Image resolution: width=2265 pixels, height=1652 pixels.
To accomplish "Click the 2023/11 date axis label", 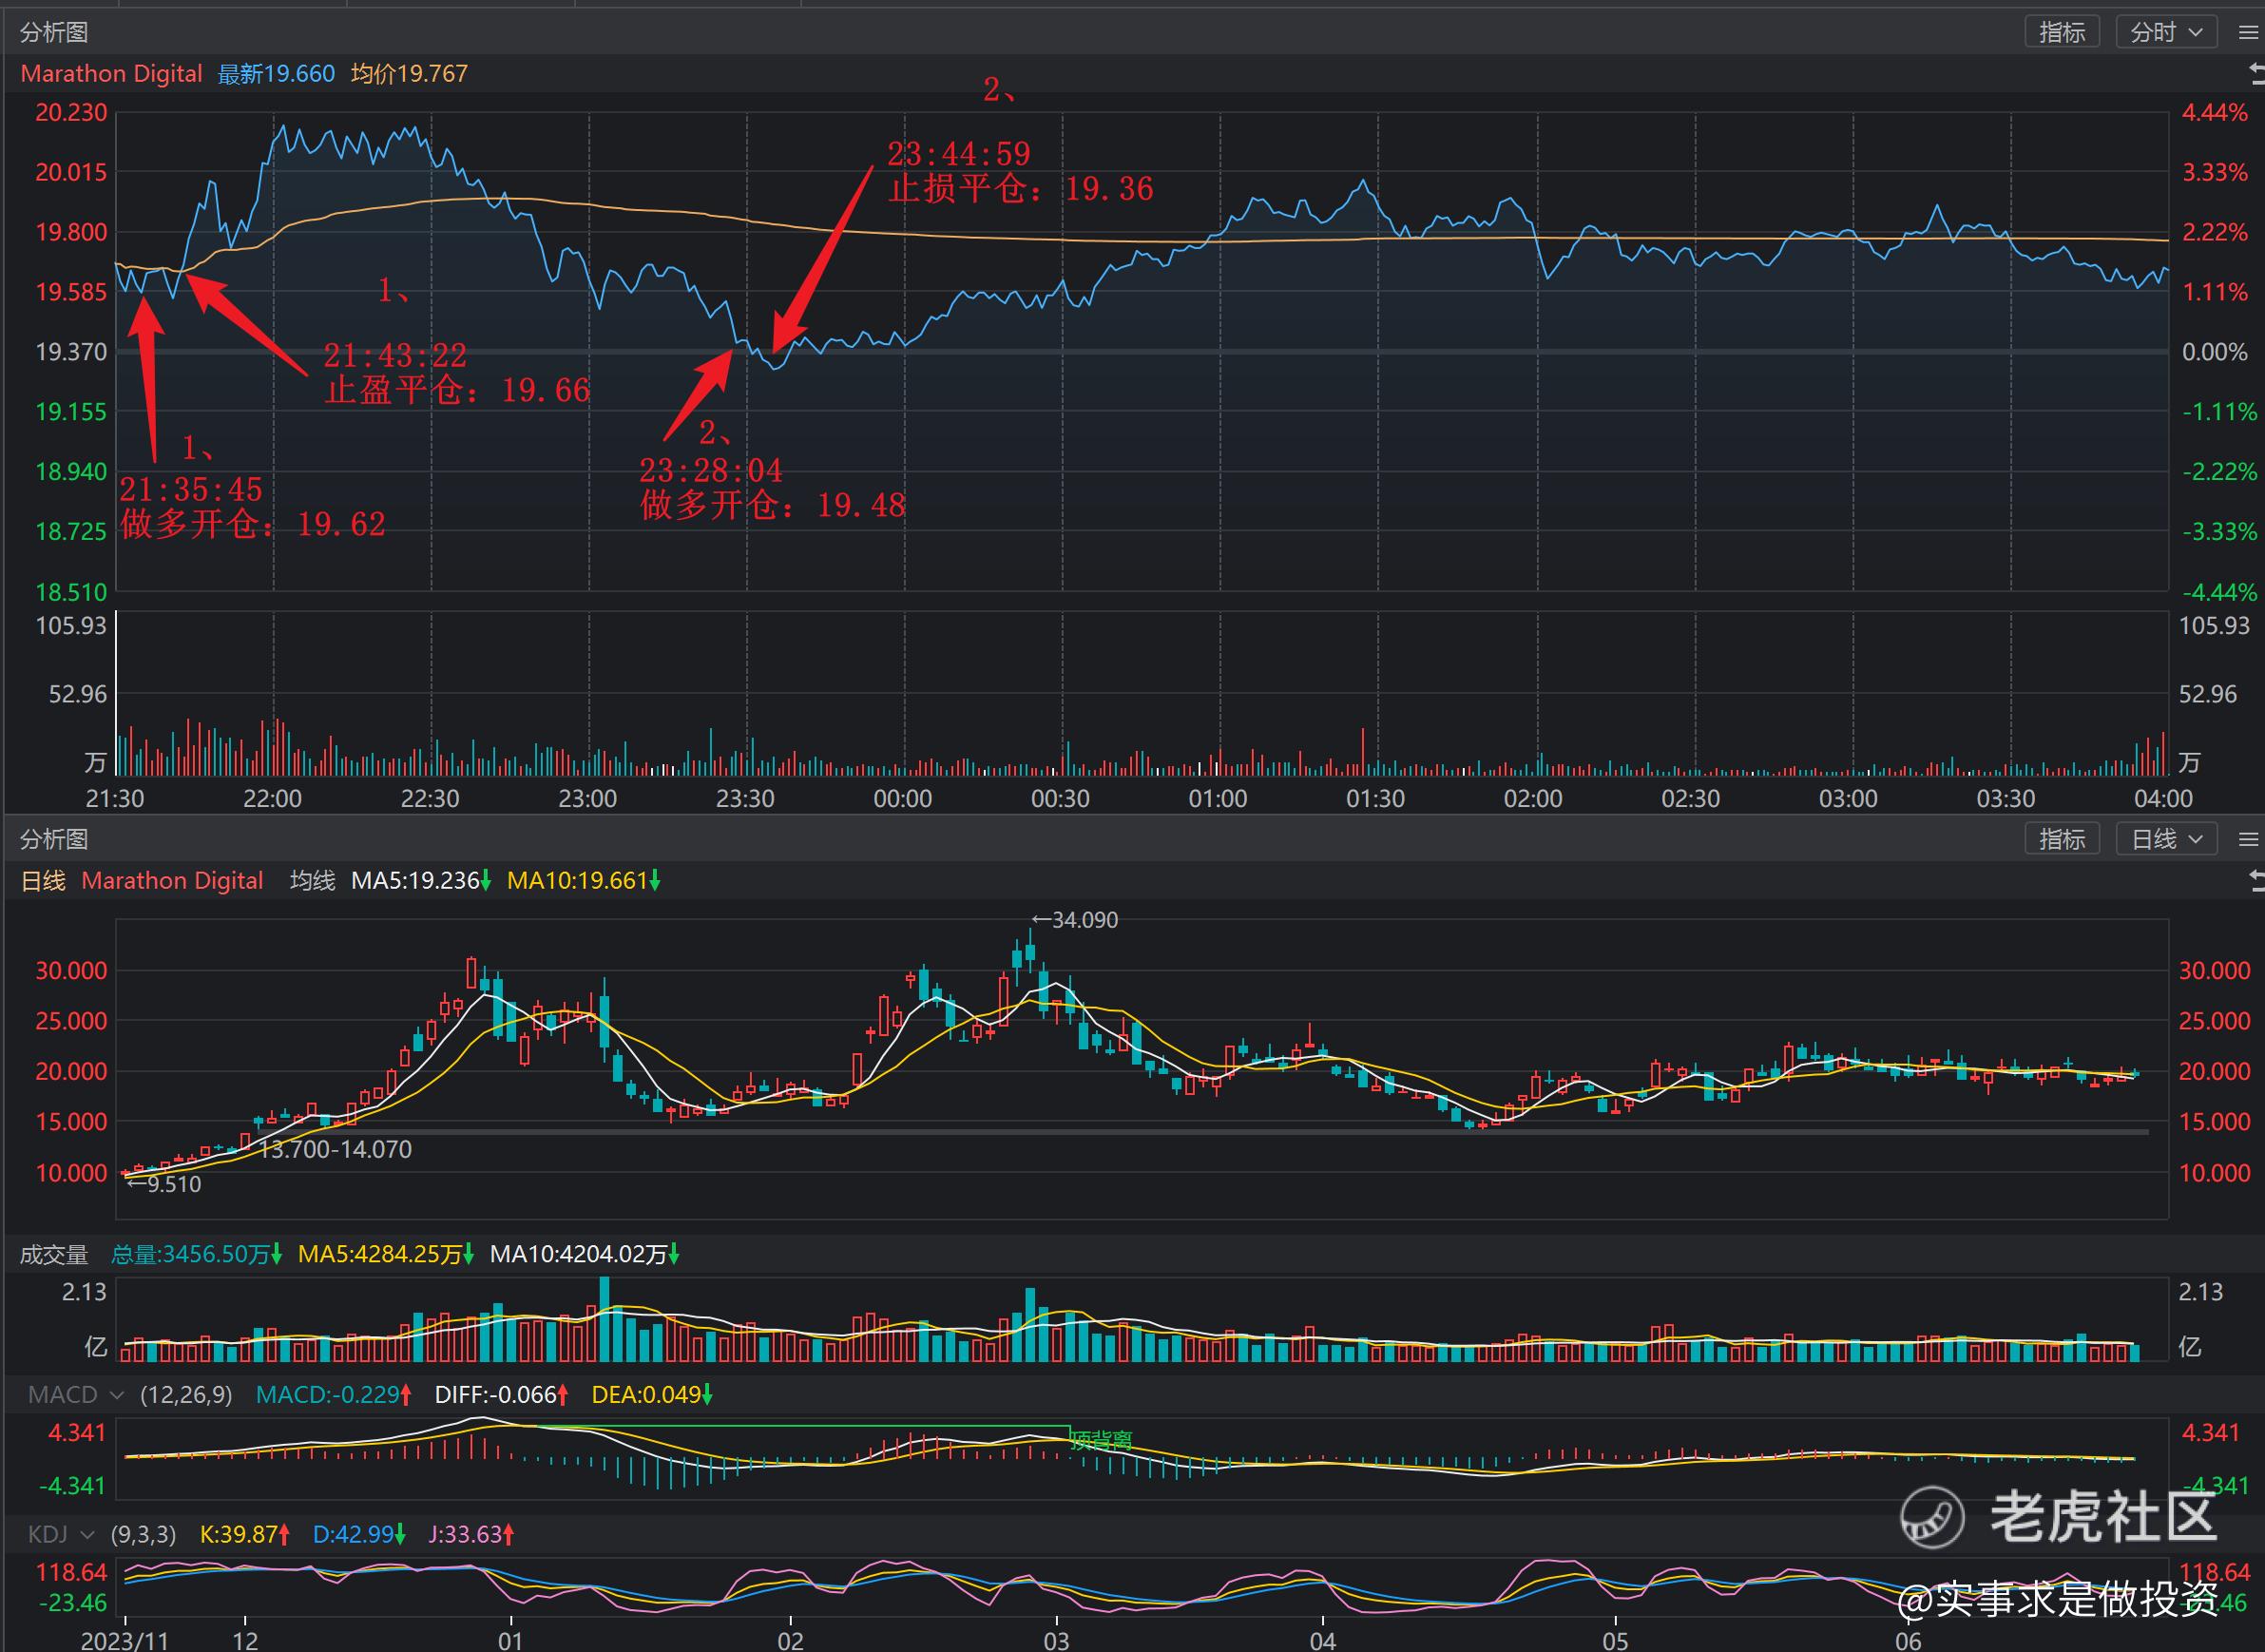I will click(124, 1641).
